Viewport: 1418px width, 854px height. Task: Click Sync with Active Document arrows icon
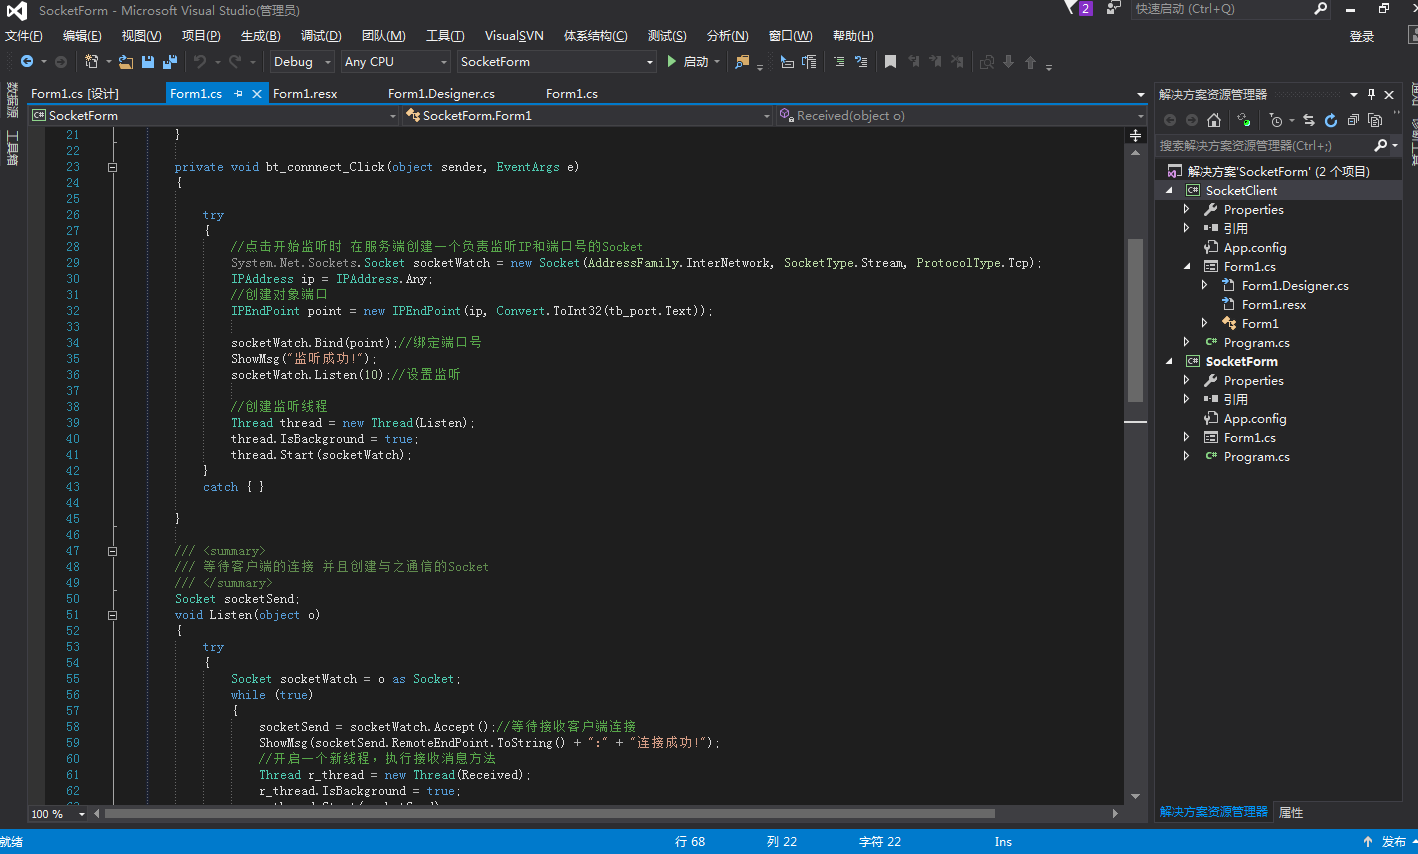coord(1309,120)
